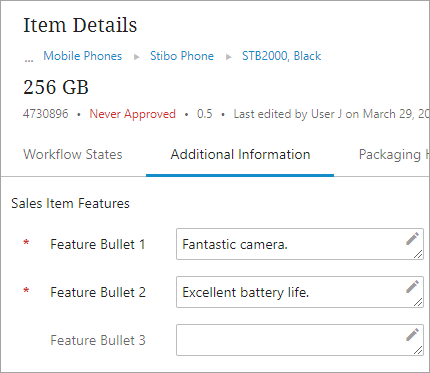This screenshot has height=373, width=430.
Task: Open the Packaging tab
Action: coord(394,155)
